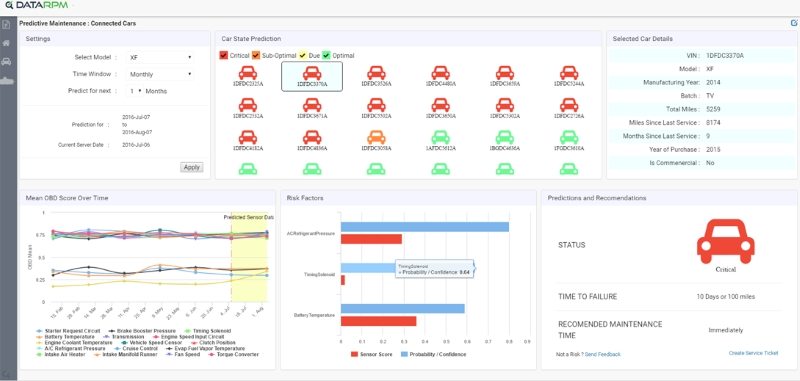This screenshot has height=381, width=800.
Task: Click the Selected Car Details panel title
Action: click(x=642, y=39)
